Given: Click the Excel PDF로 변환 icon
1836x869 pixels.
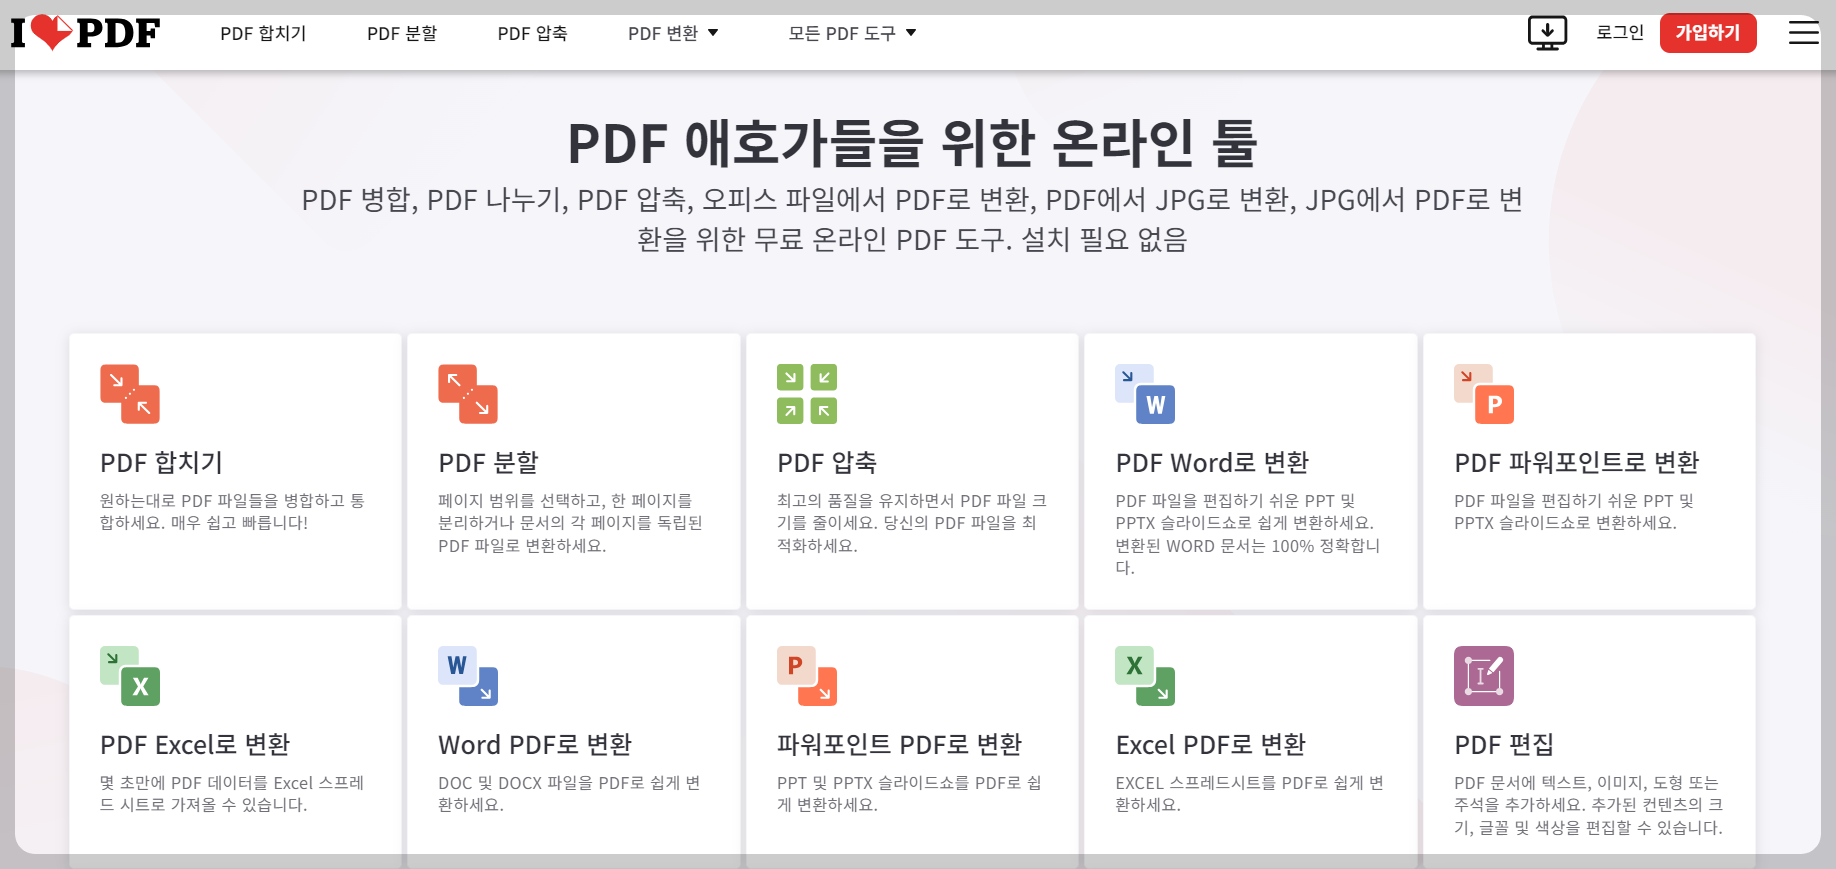Looking at the screenshot, I should (x=1145, y=676).
